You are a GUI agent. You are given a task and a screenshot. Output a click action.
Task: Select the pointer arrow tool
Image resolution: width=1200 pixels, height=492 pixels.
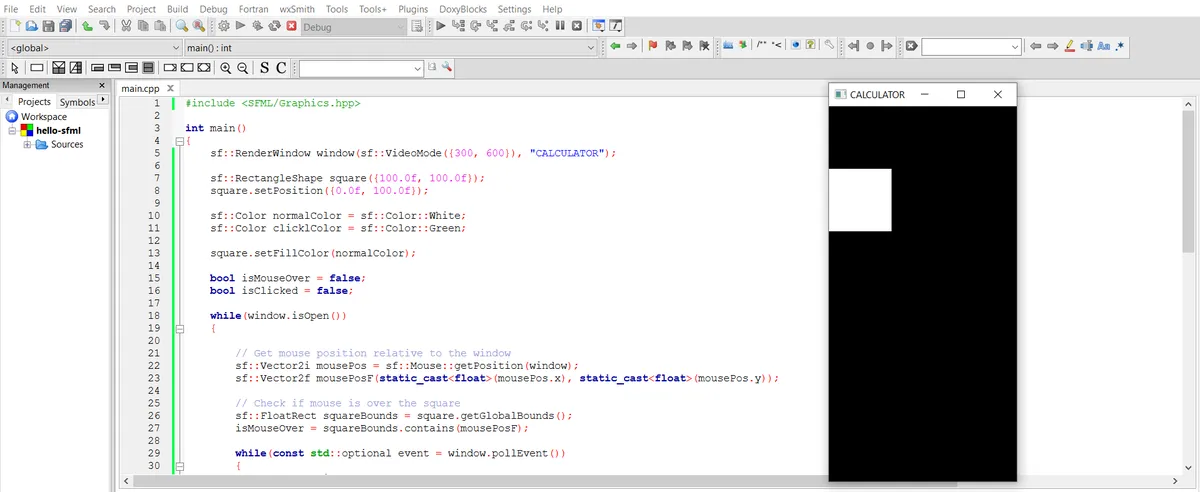pos(15,68)
